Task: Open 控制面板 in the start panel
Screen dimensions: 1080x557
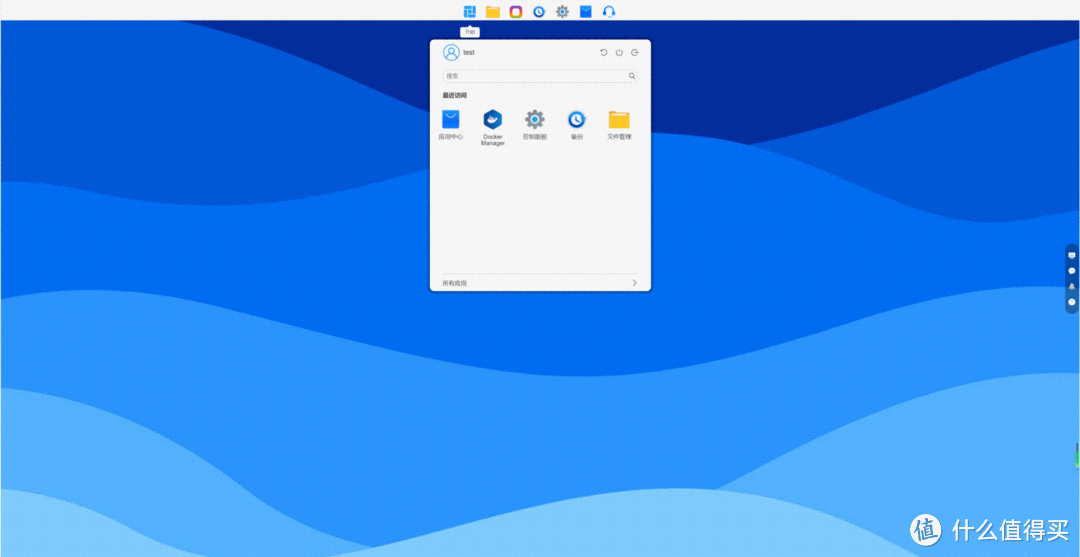Action: pos(535,120)
